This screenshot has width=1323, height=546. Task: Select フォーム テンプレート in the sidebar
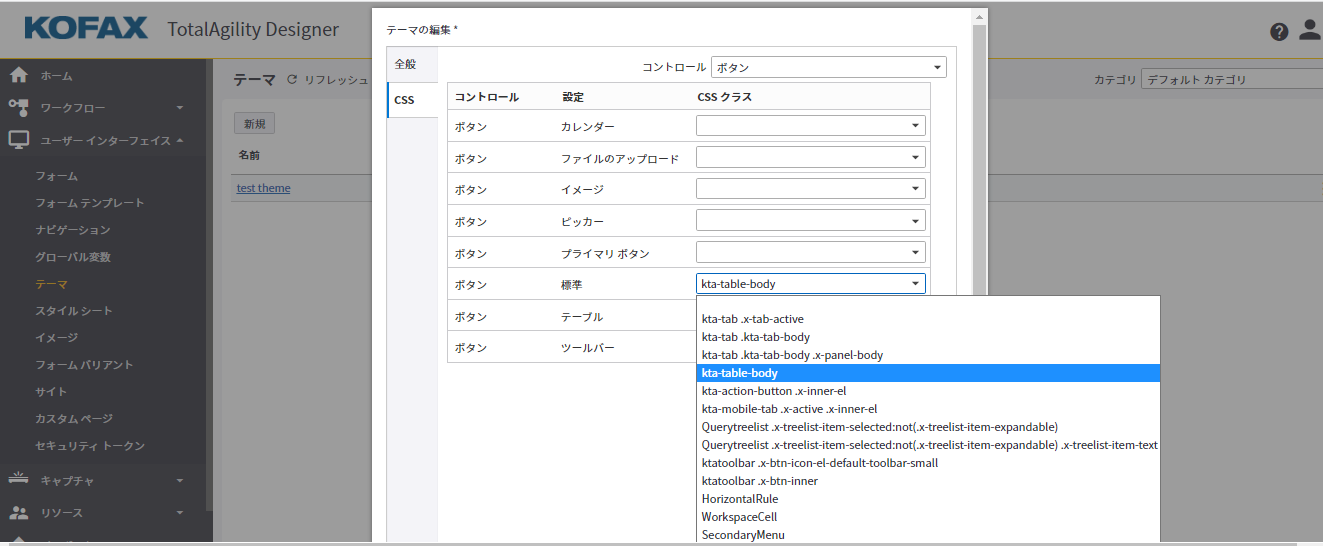(90, 203)
